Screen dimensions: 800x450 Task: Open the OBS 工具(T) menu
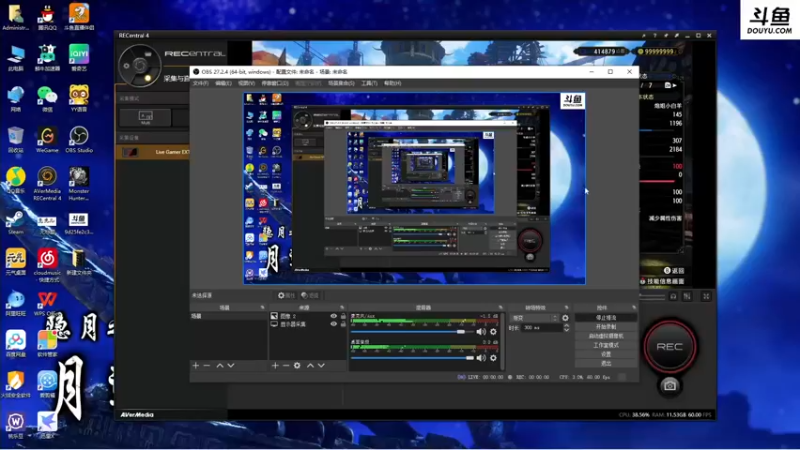pyautogui.click(x=369, y=83)
